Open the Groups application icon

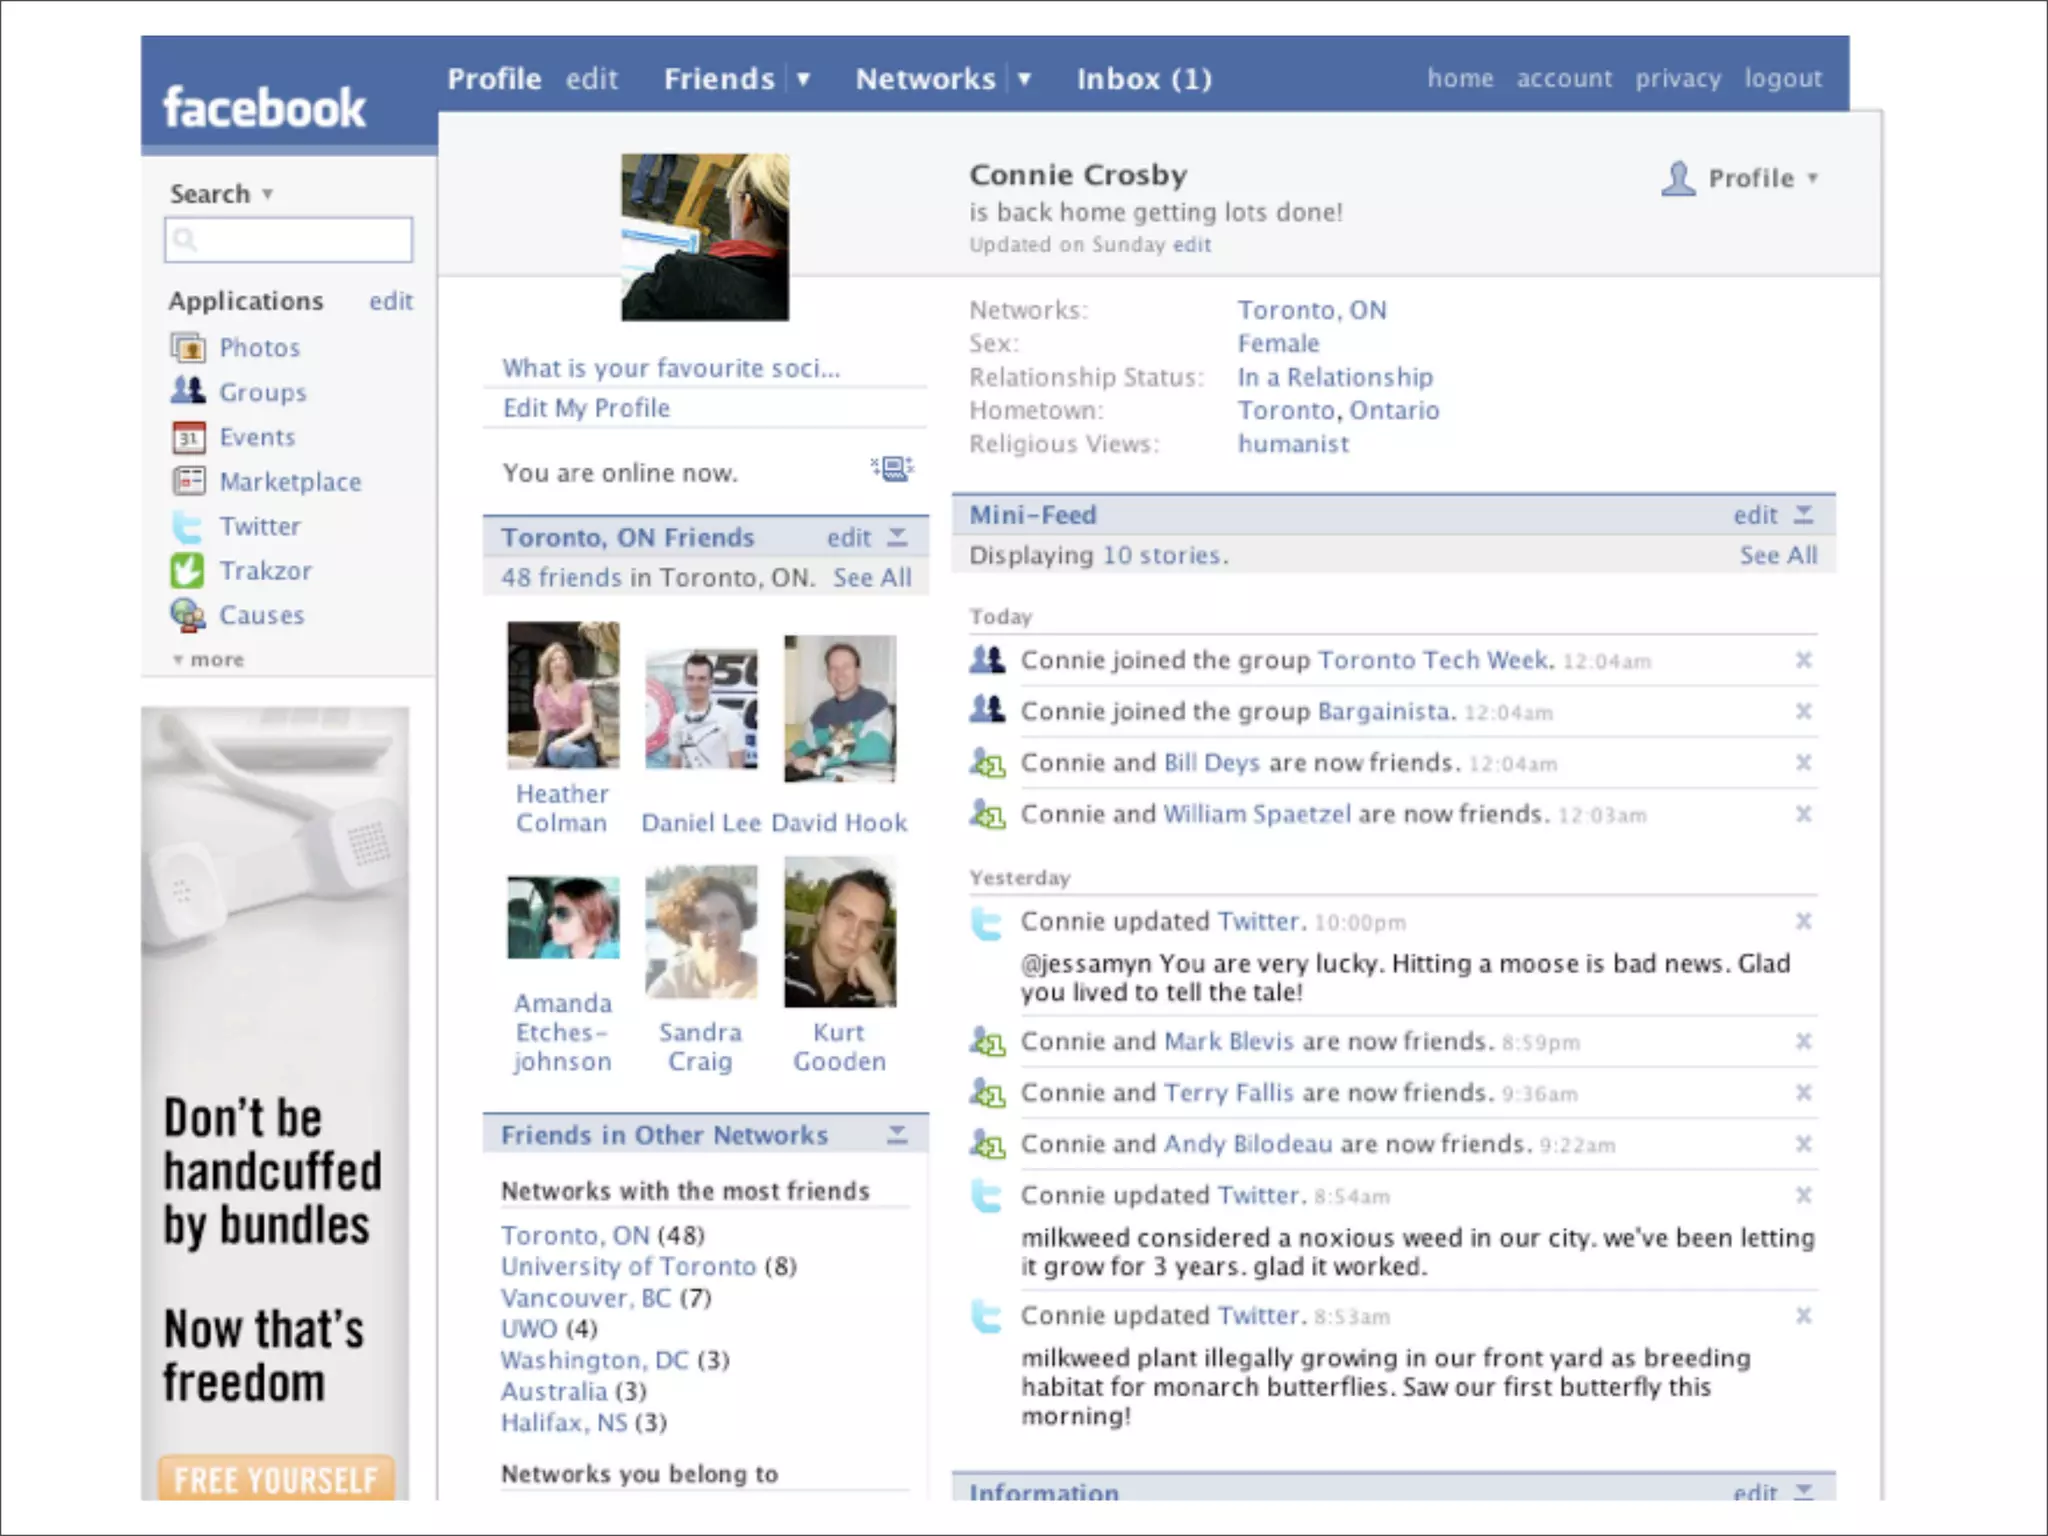tap(188, 391)
